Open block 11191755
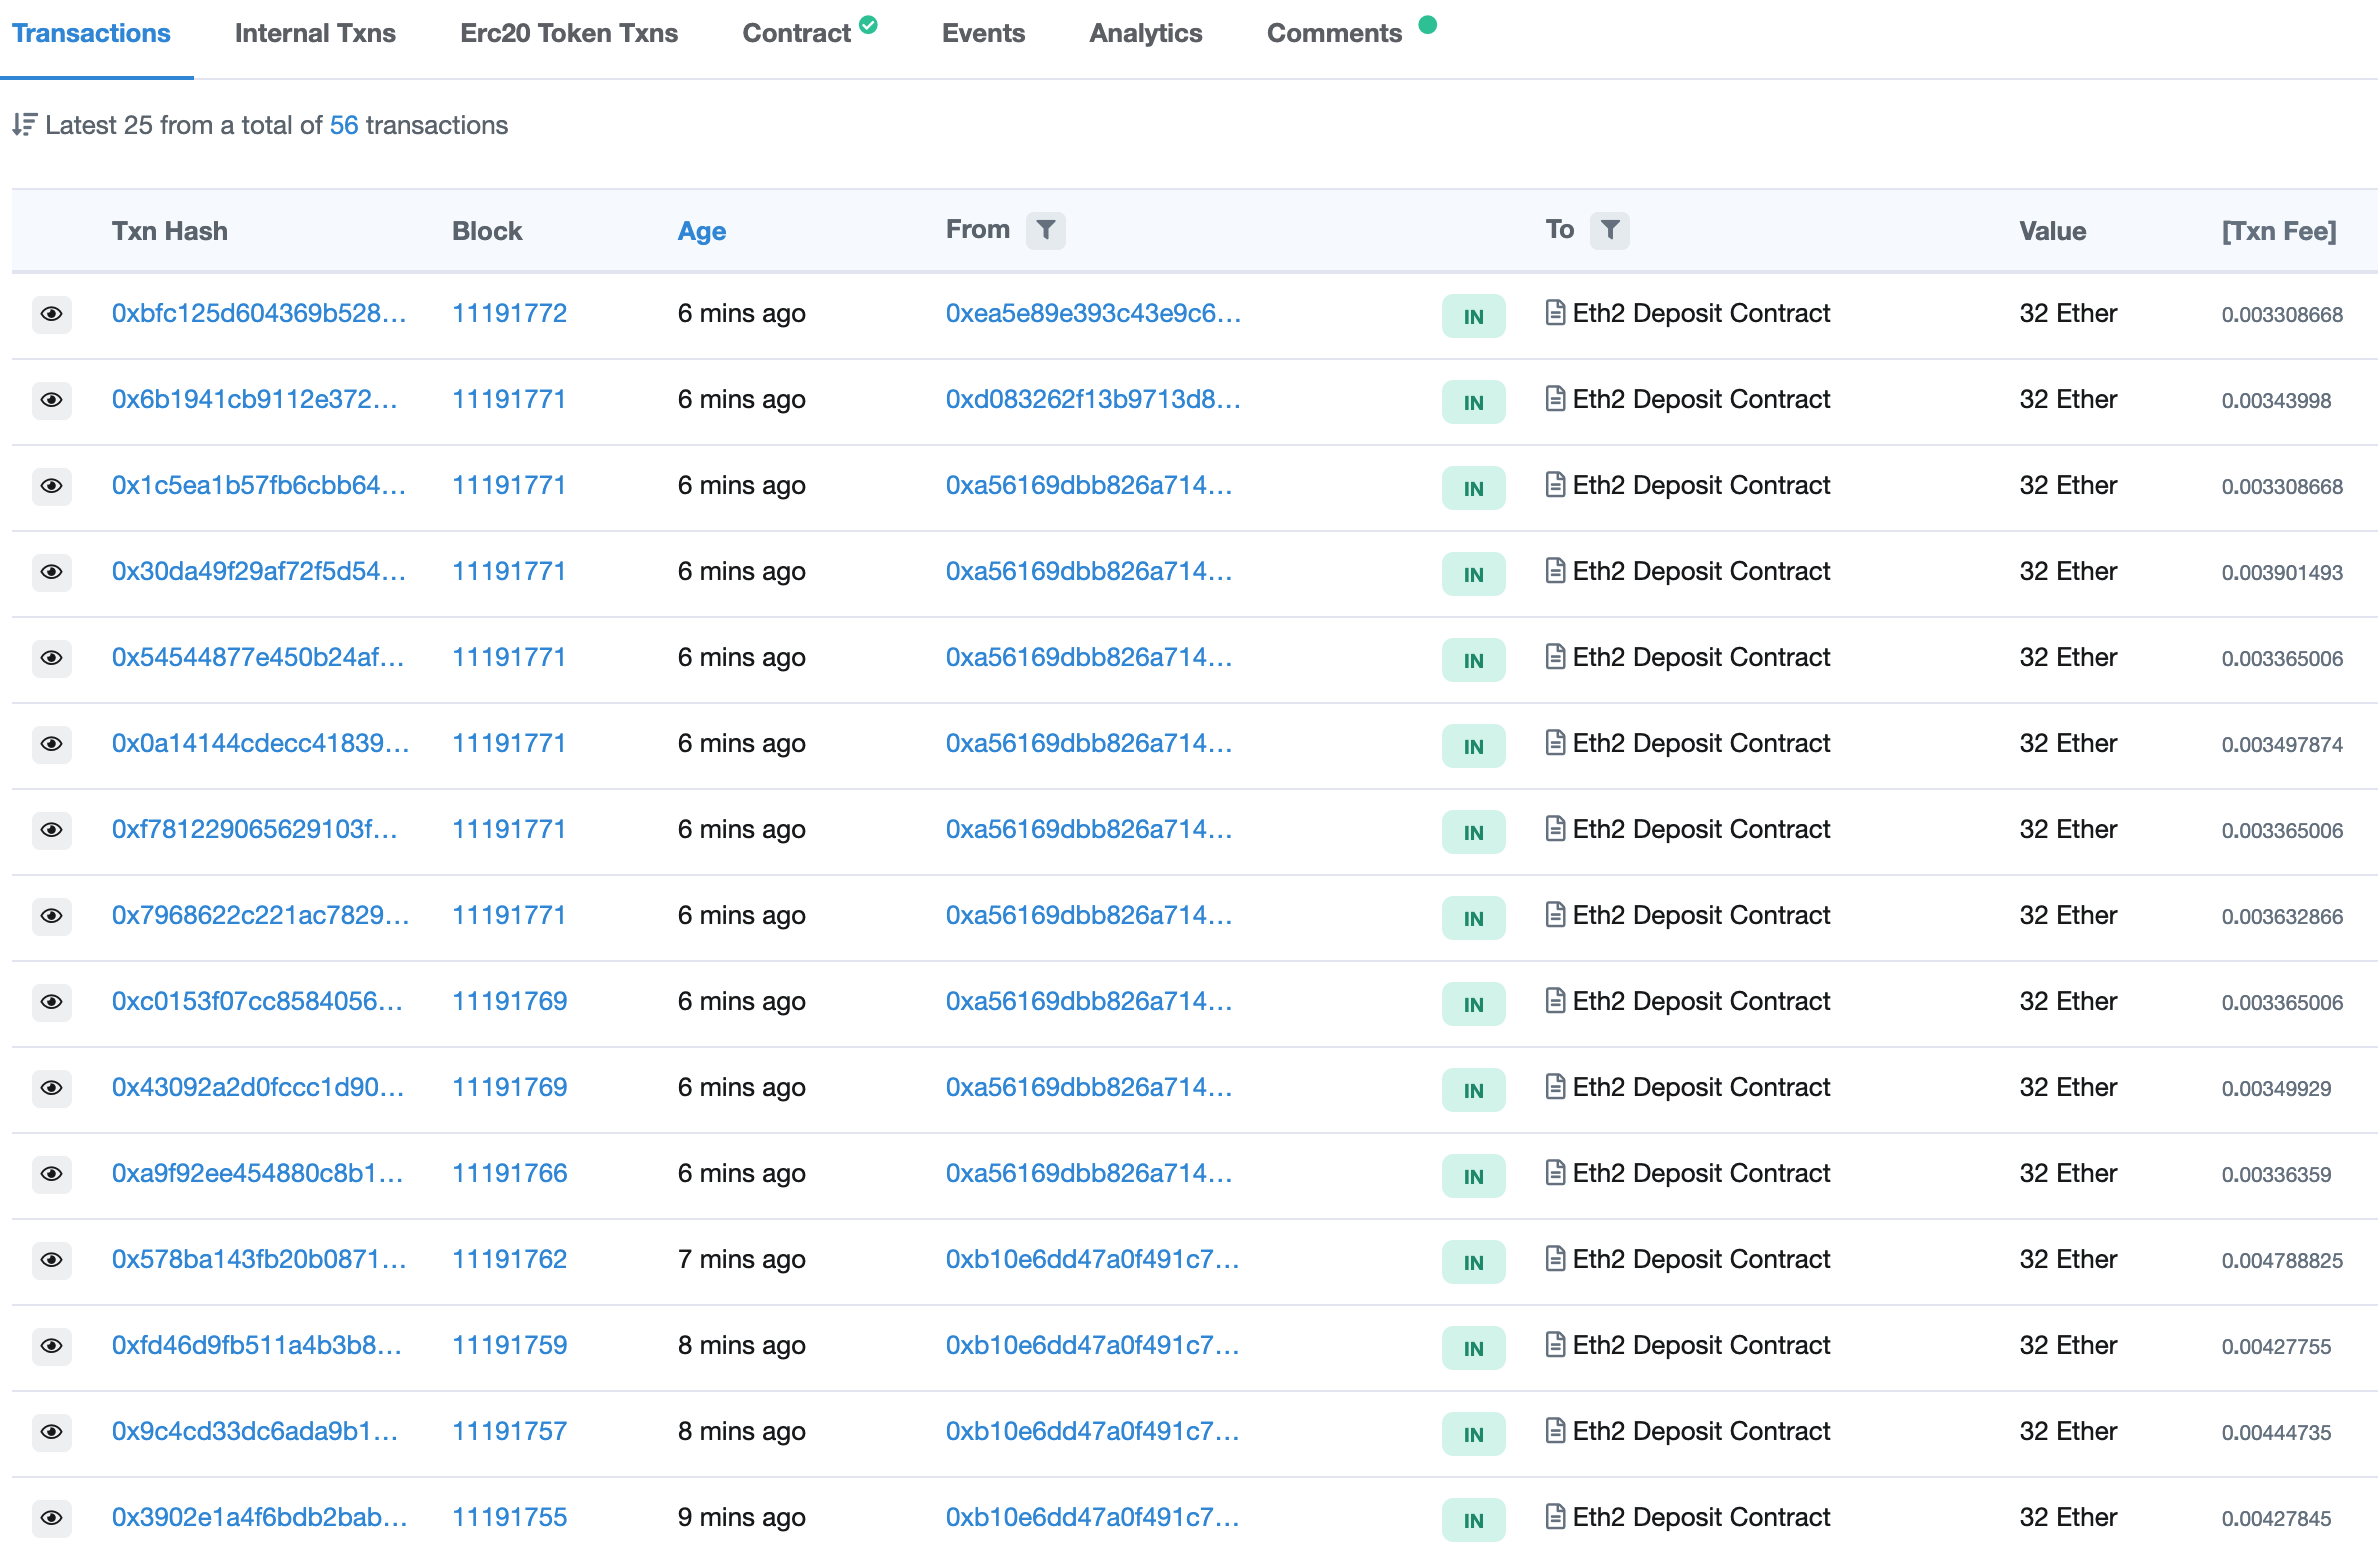This screenshot has height=1556, width=2378. [x=509, y=1517]
